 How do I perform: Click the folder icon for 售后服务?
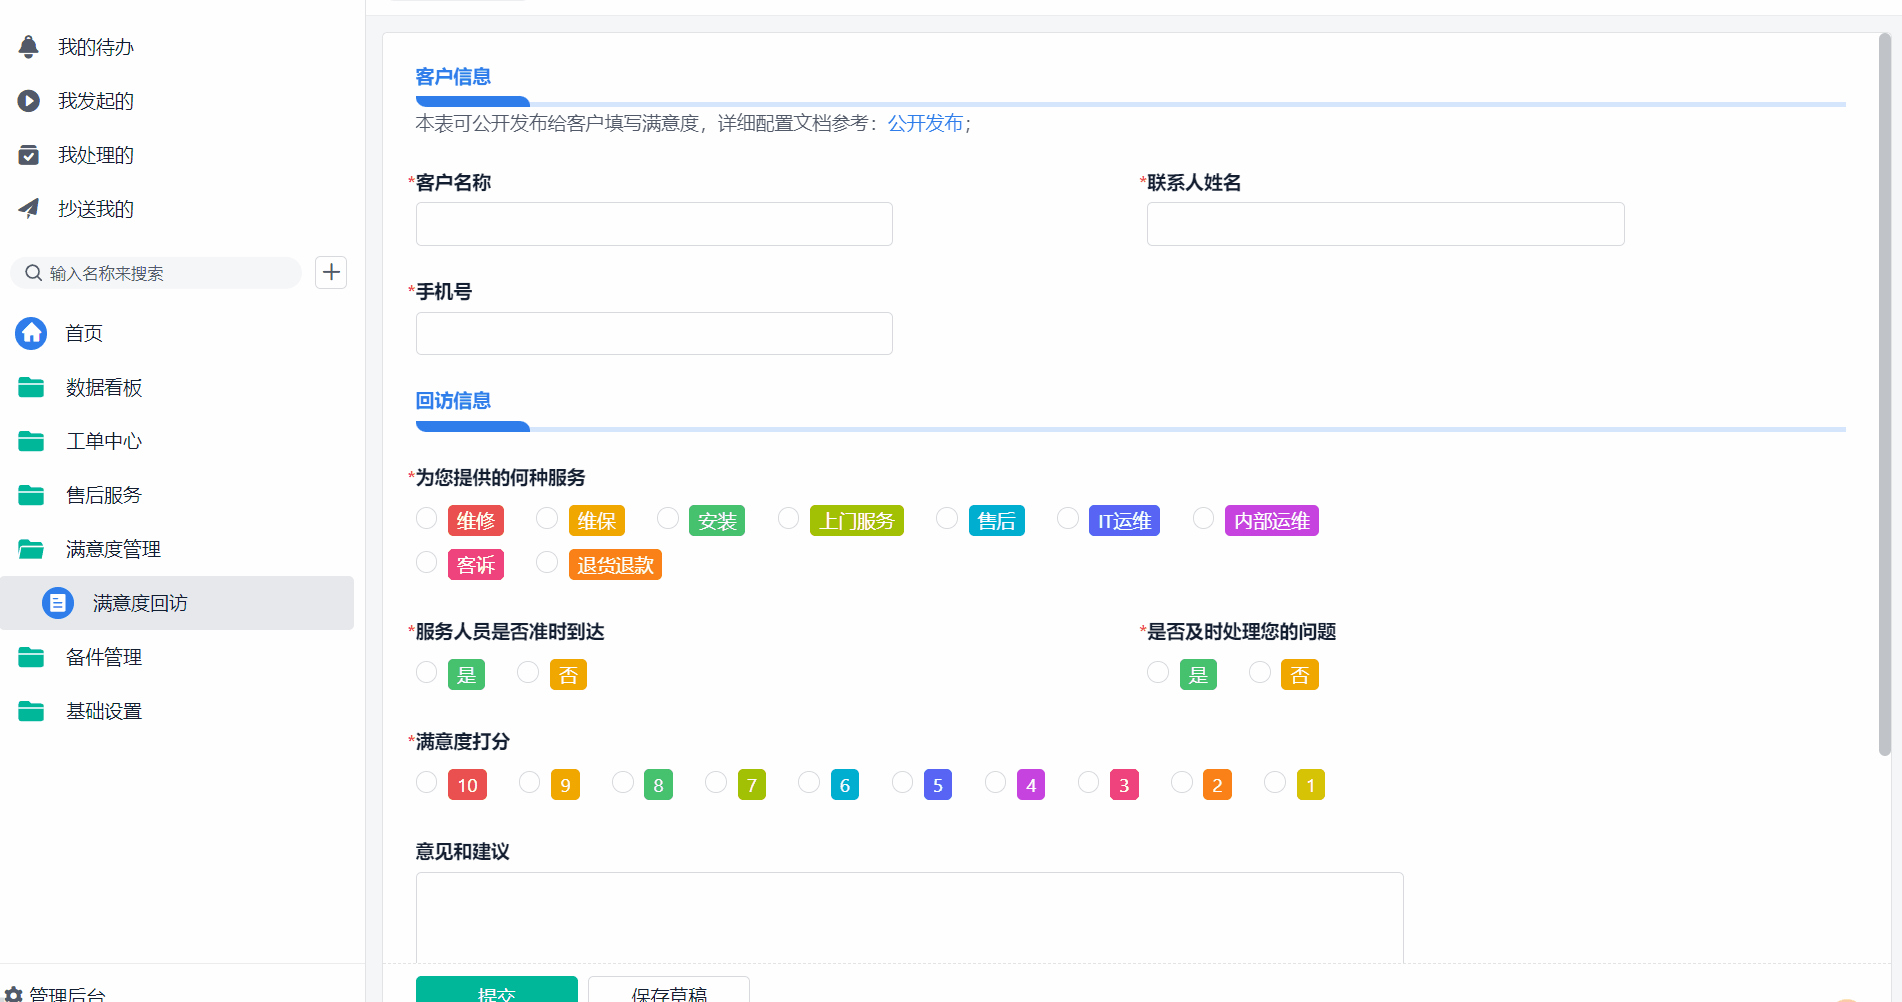coord(31,495)
